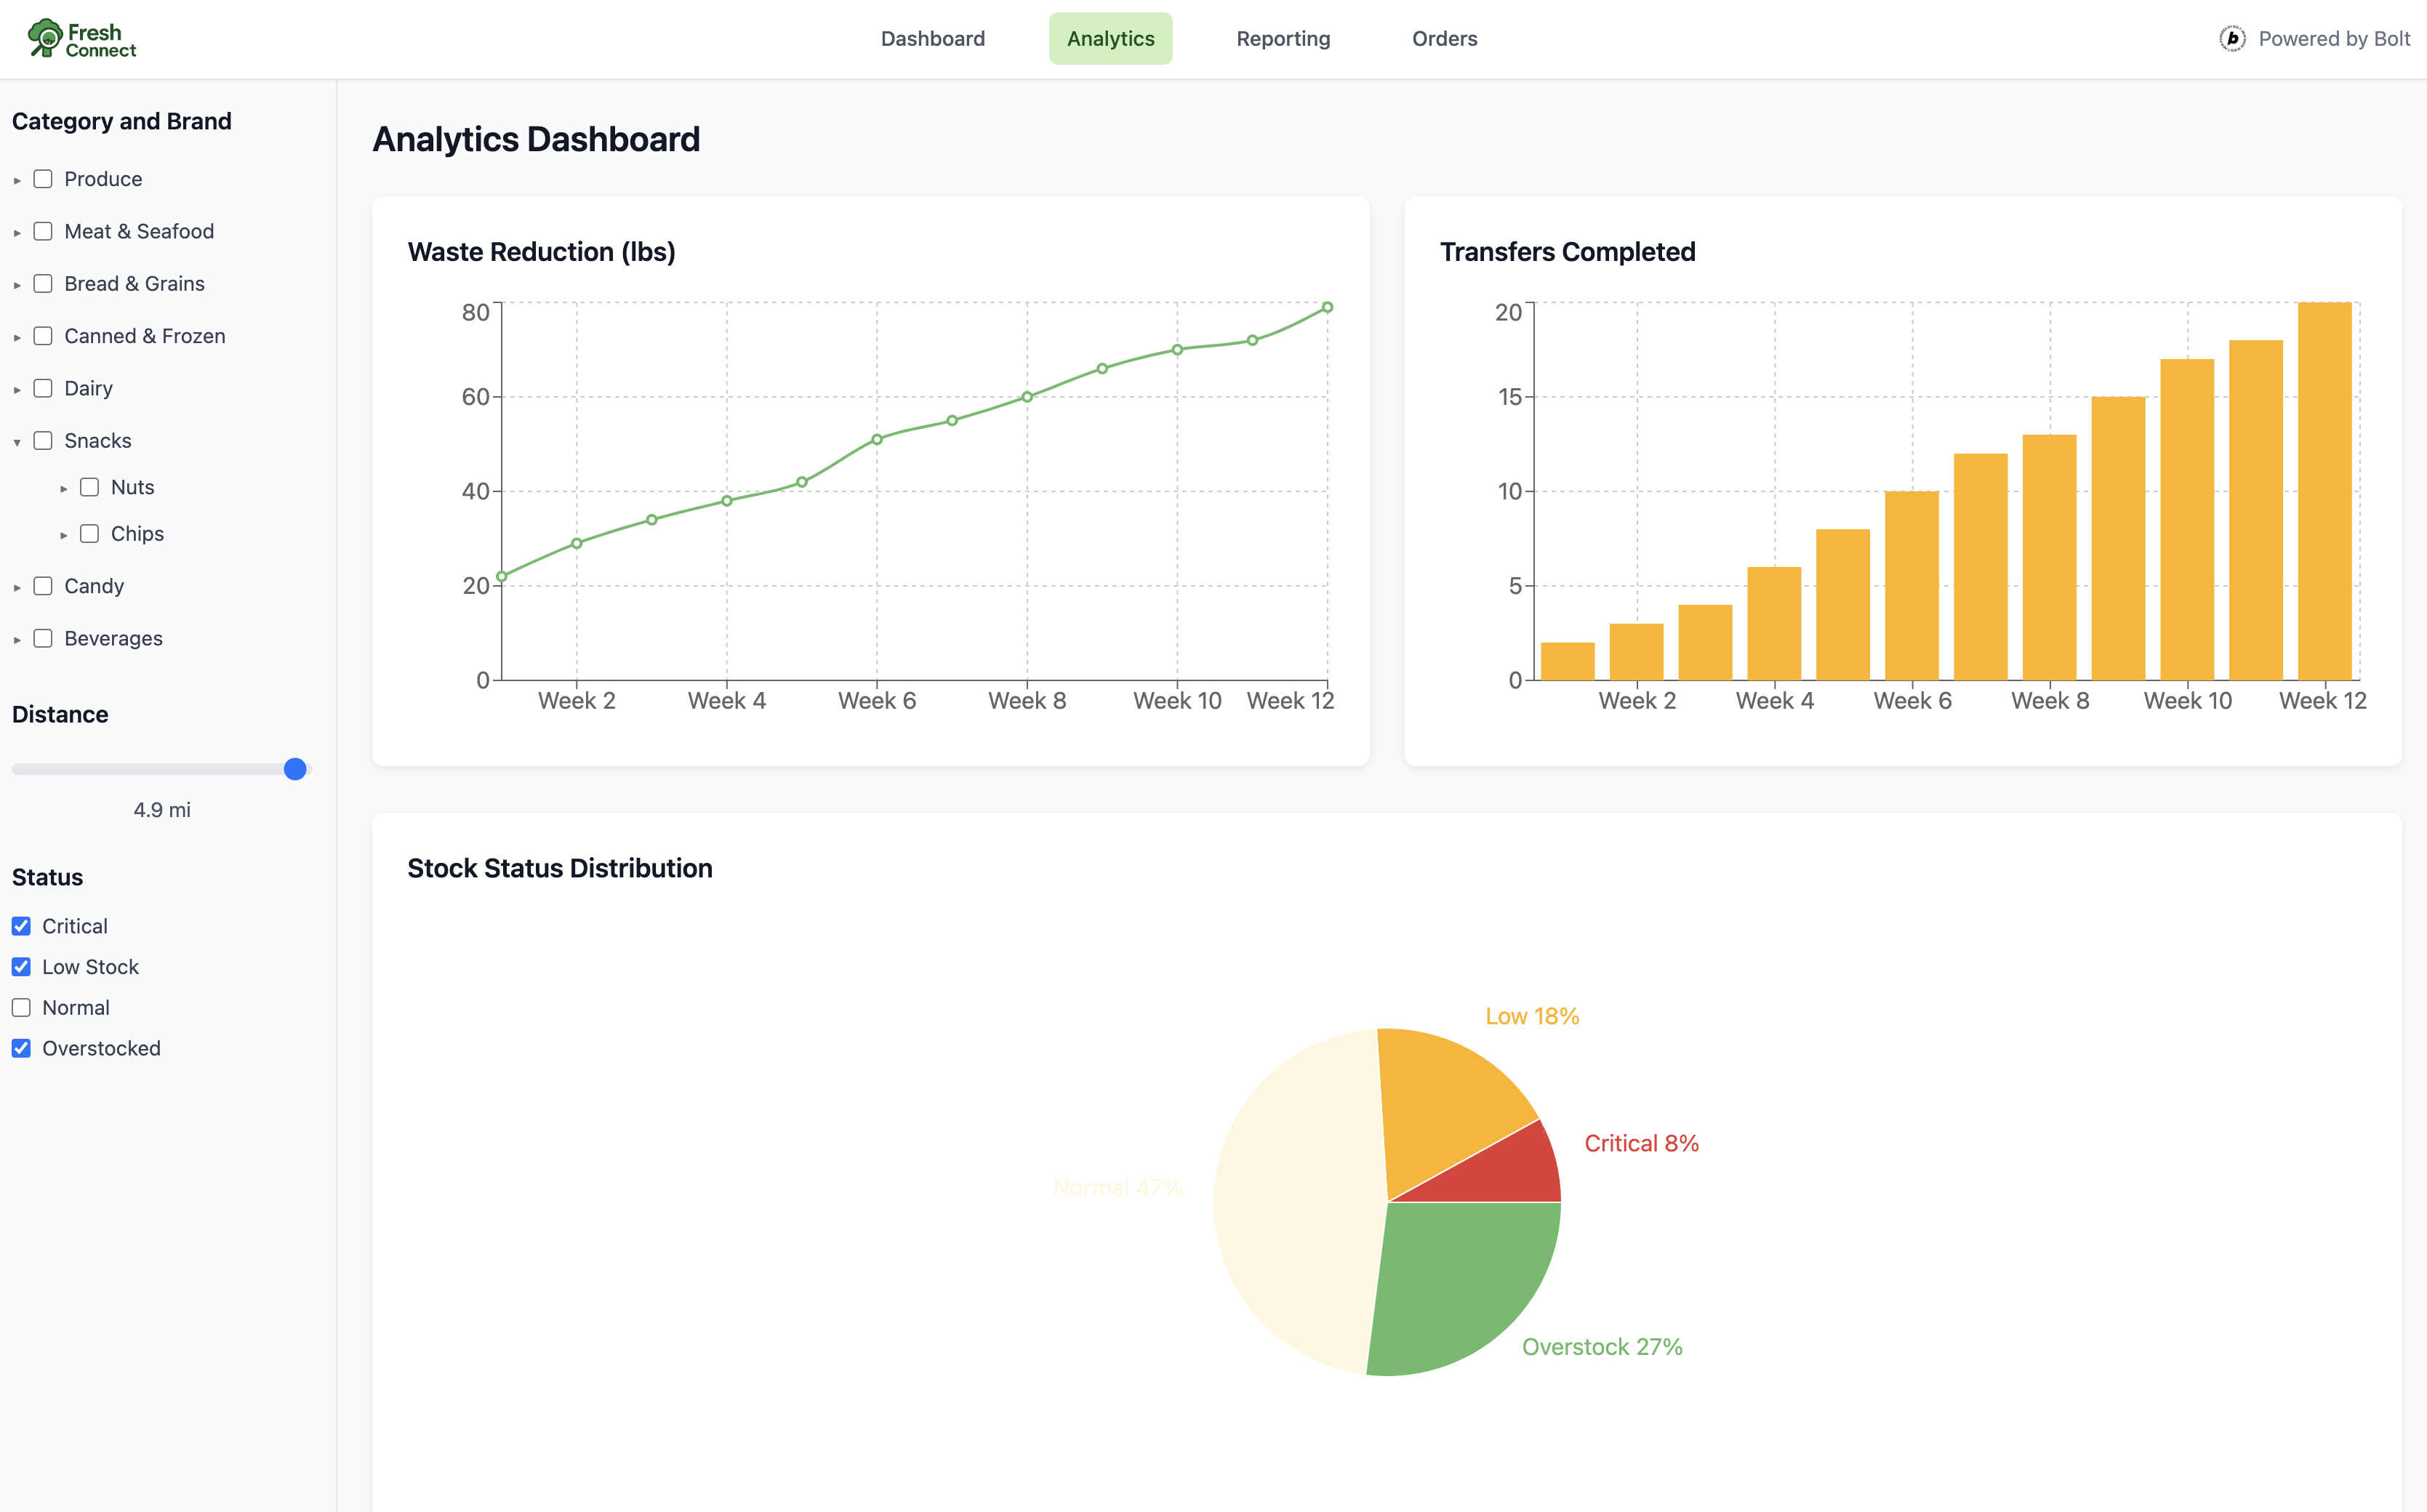Open the Orders tab
This screenshot has height=1512, width=2427.
click(x=1444, y=38)
